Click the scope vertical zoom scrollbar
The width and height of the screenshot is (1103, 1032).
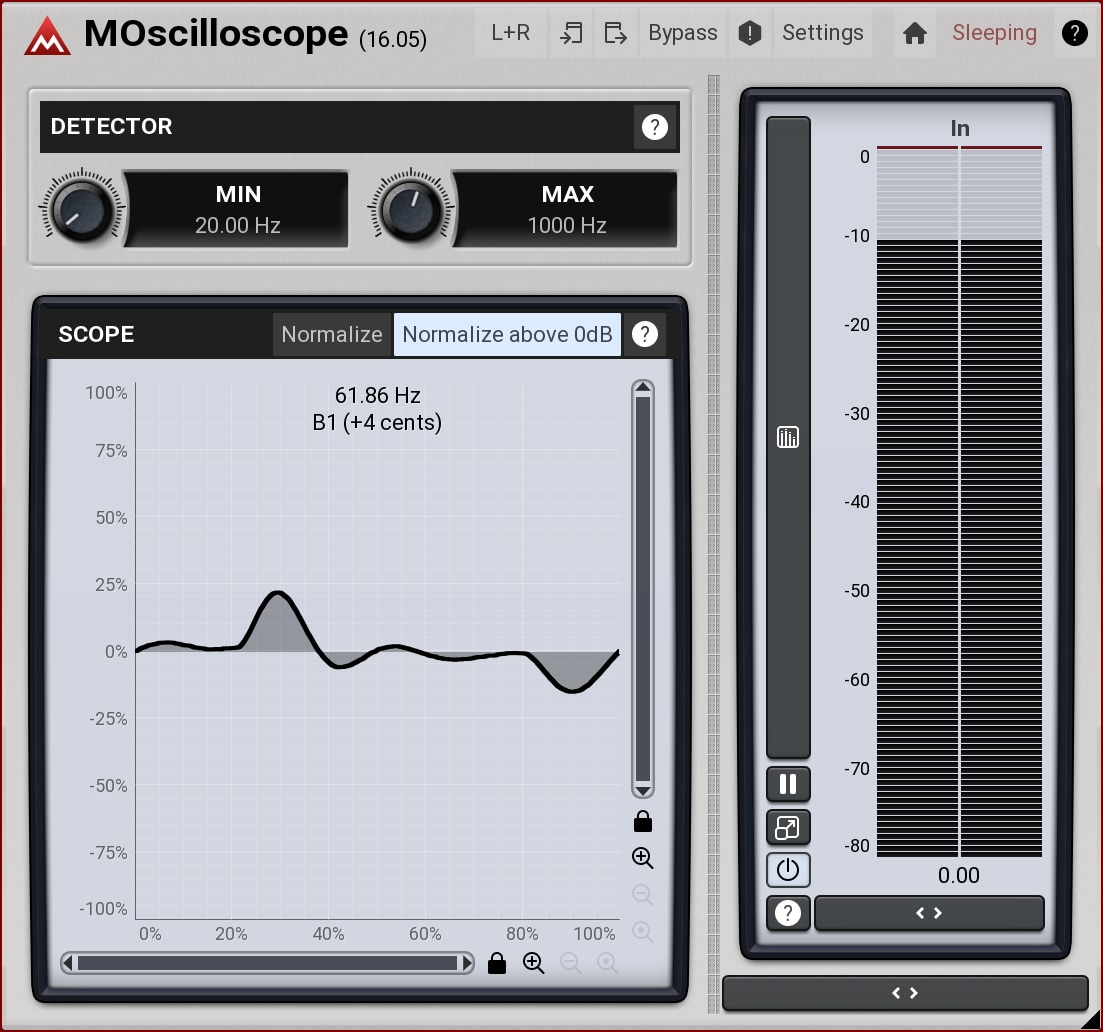642,589
